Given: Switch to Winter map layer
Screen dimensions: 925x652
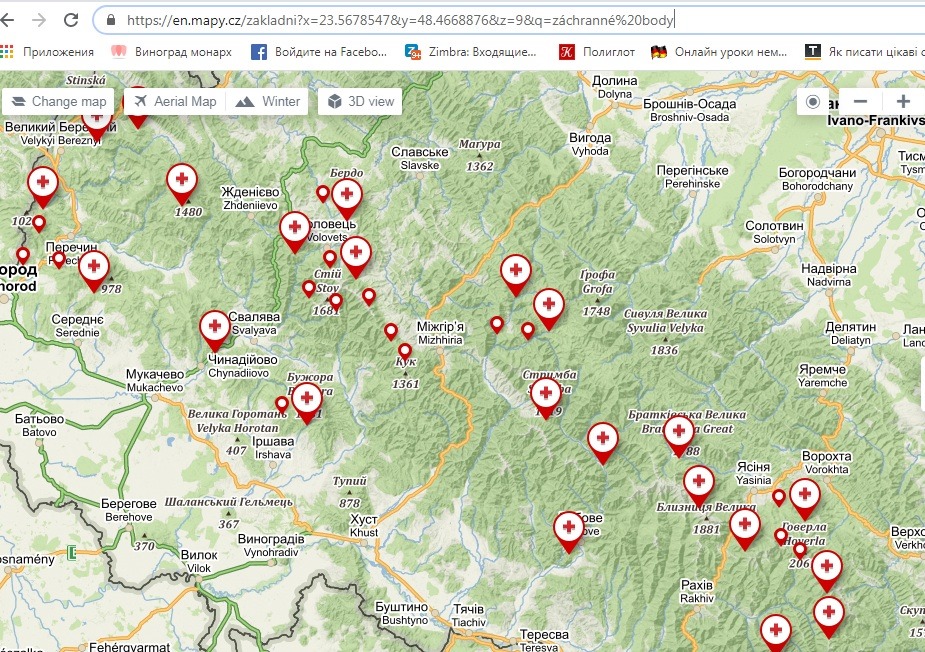Looking at the screenshot, I should (269, 101).
